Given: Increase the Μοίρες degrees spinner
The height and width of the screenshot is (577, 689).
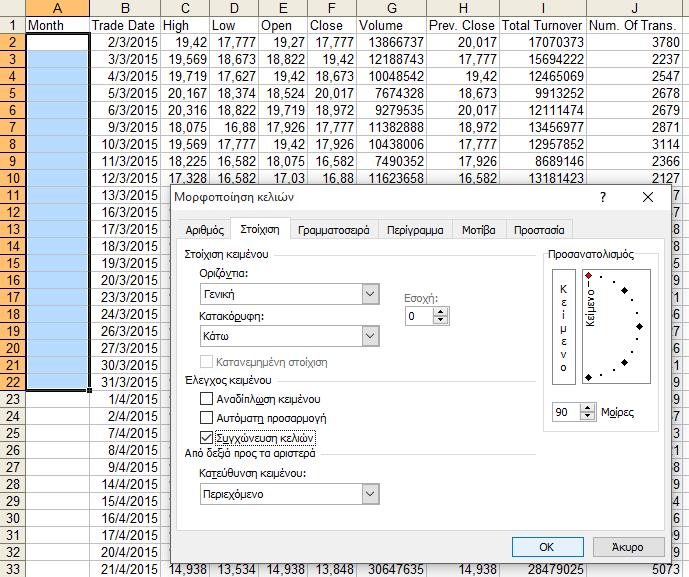Looking at the screenshot, I should pos(587,408).
